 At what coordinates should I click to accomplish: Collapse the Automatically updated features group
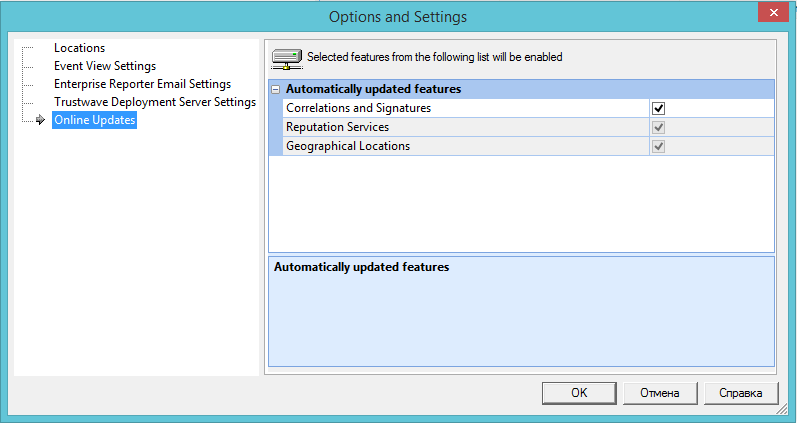[x=276, y=89]
